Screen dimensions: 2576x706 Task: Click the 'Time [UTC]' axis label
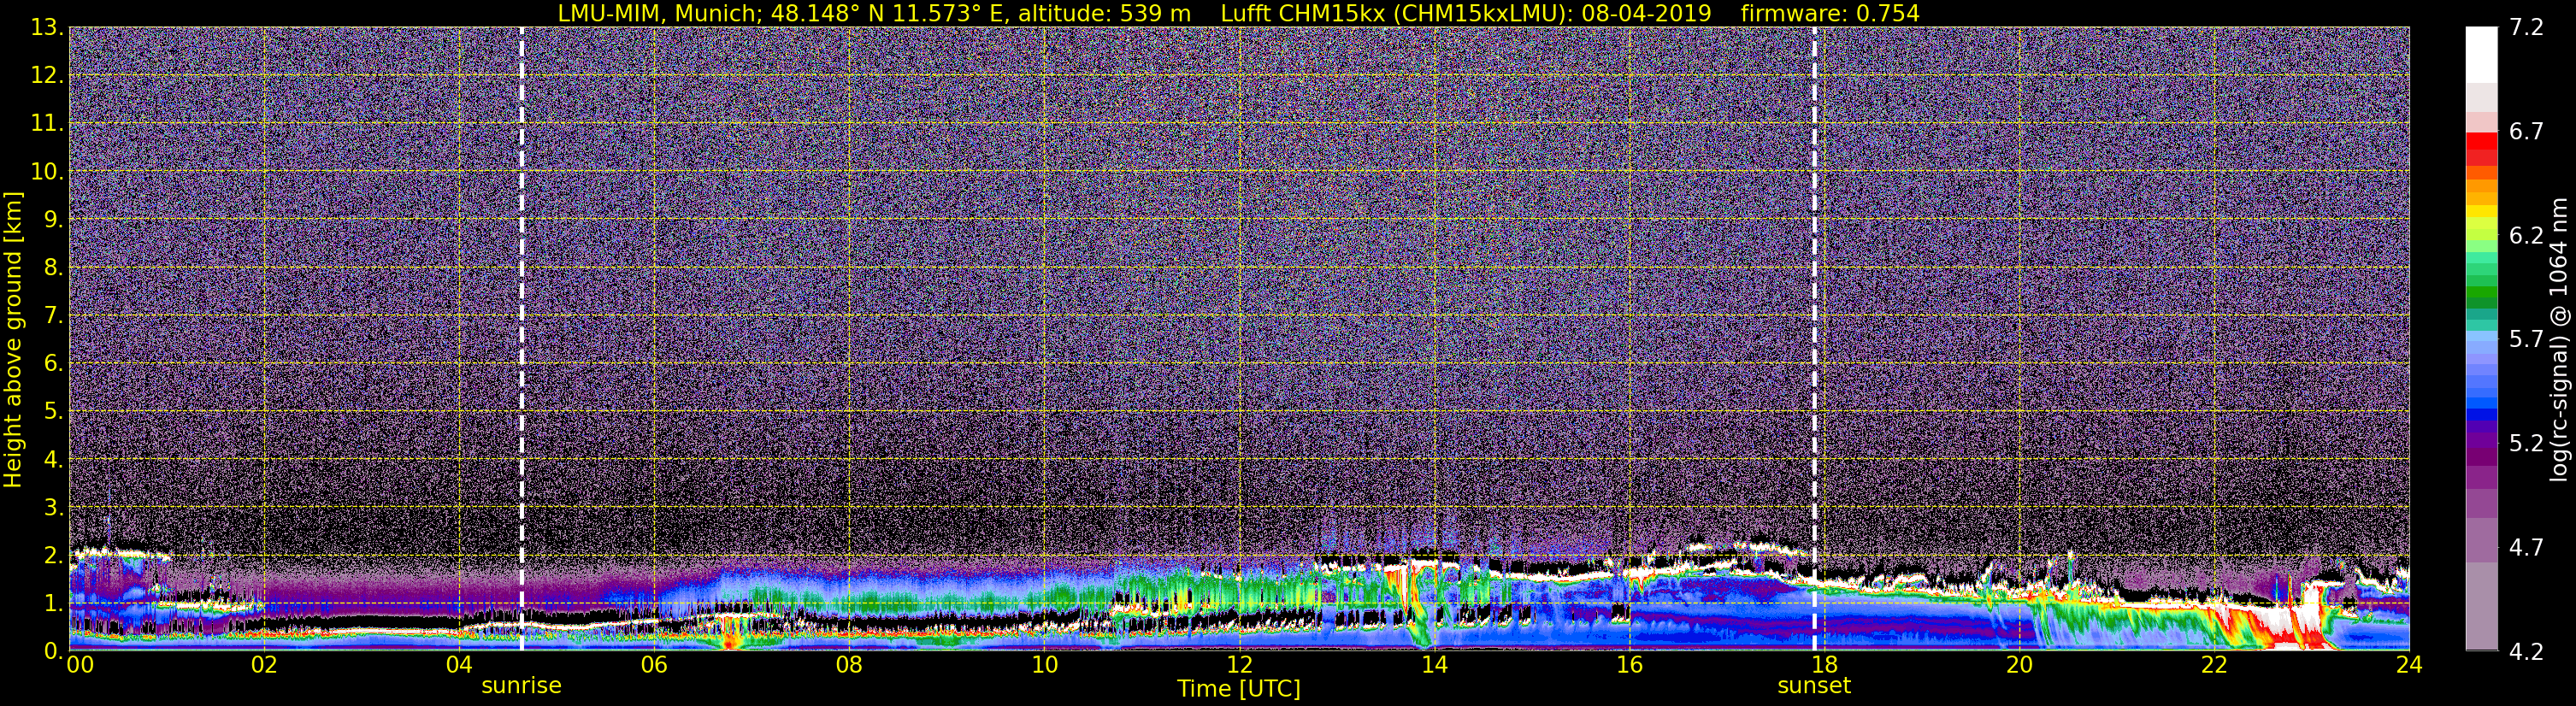[x=1239, y=688]
